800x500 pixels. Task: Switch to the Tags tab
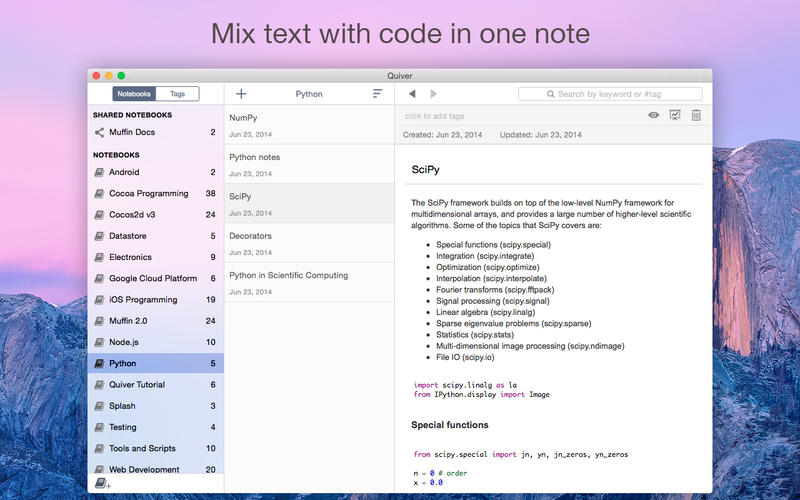(x=177, y=94)
